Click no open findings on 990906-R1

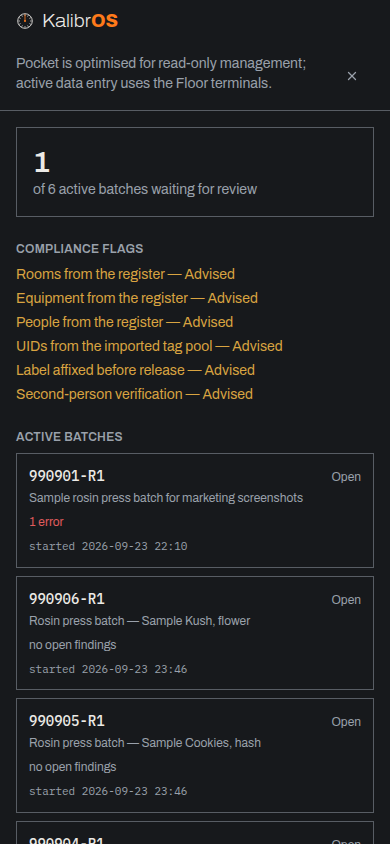pyautogui.click(x=73, y=645)
